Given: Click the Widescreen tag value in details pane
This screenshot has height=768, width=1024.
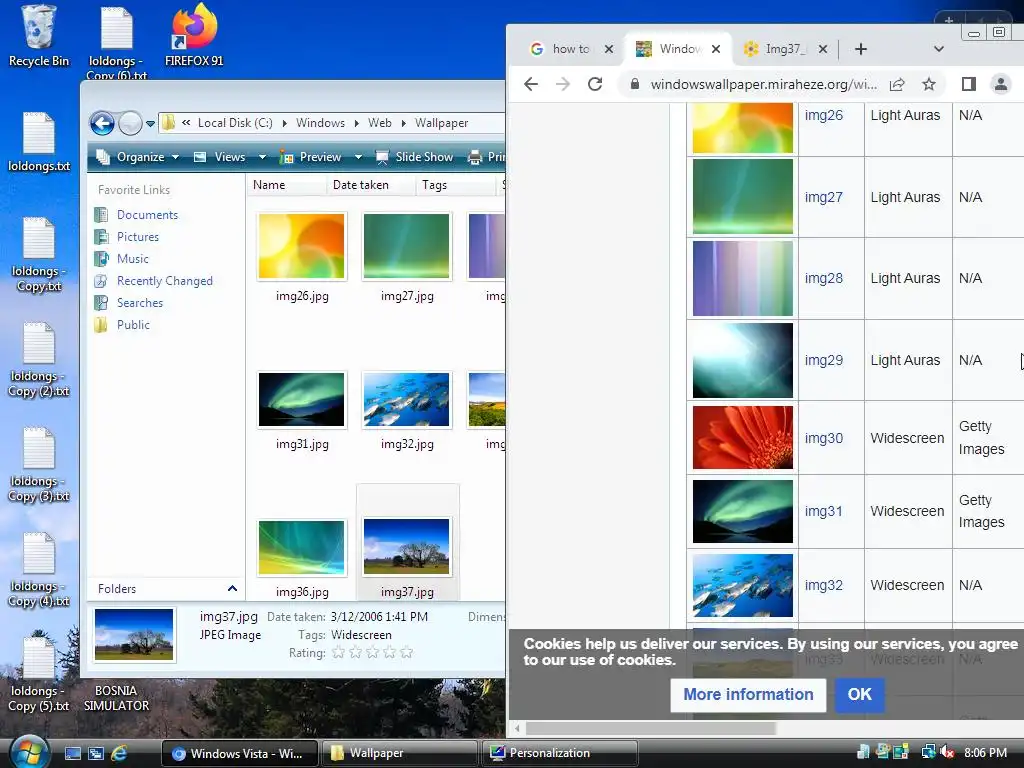Looking at the screenshot, I should click(x=361, y=635).
